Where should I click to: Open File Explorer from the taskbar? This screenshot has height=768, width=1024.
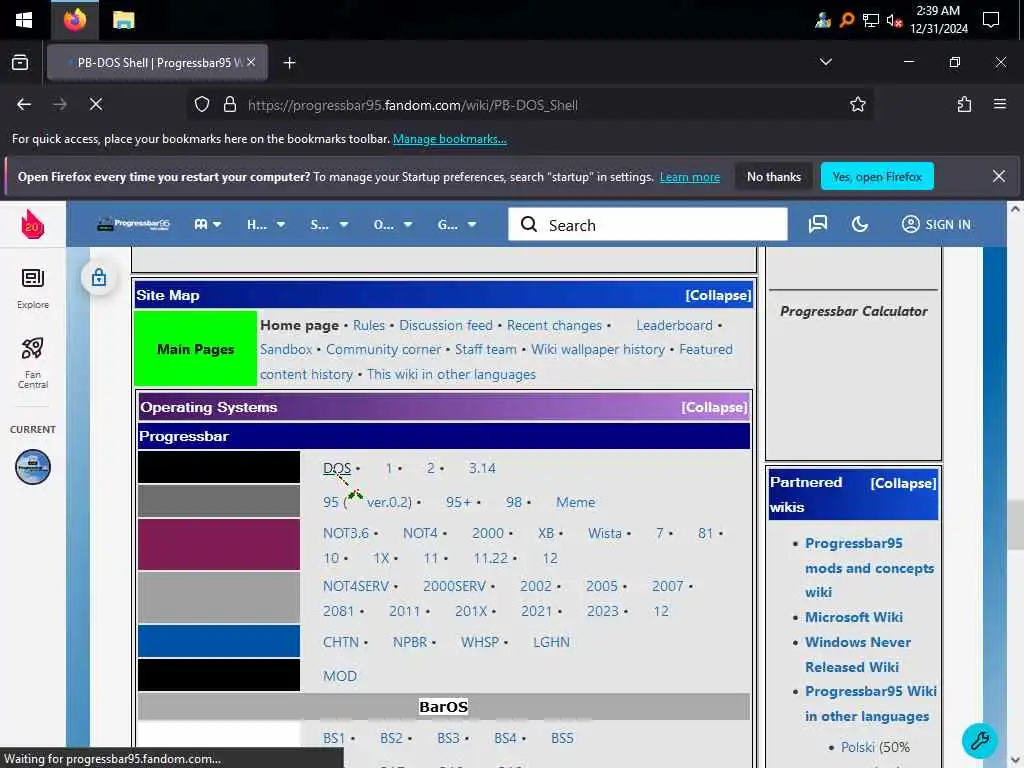click(x=123, y=20)
